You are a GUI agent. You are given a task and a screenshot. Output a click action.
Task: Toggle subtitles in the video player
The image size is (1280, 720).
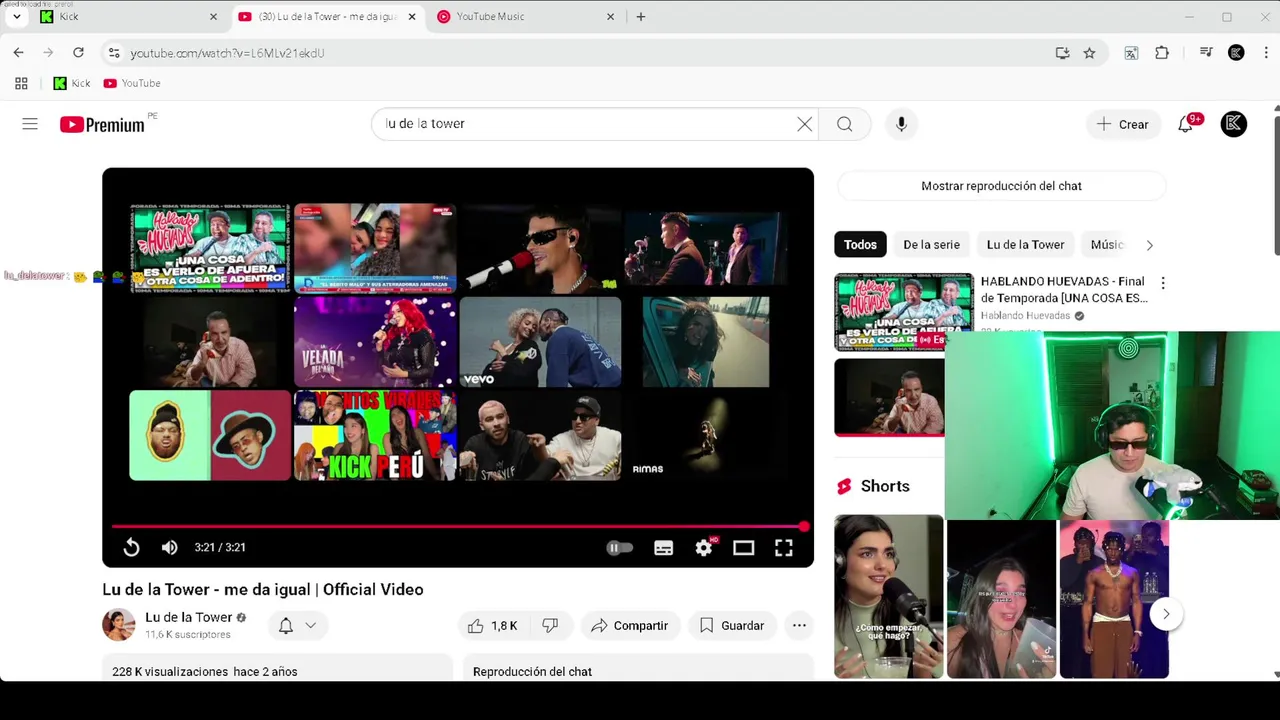tap(663, 547)
